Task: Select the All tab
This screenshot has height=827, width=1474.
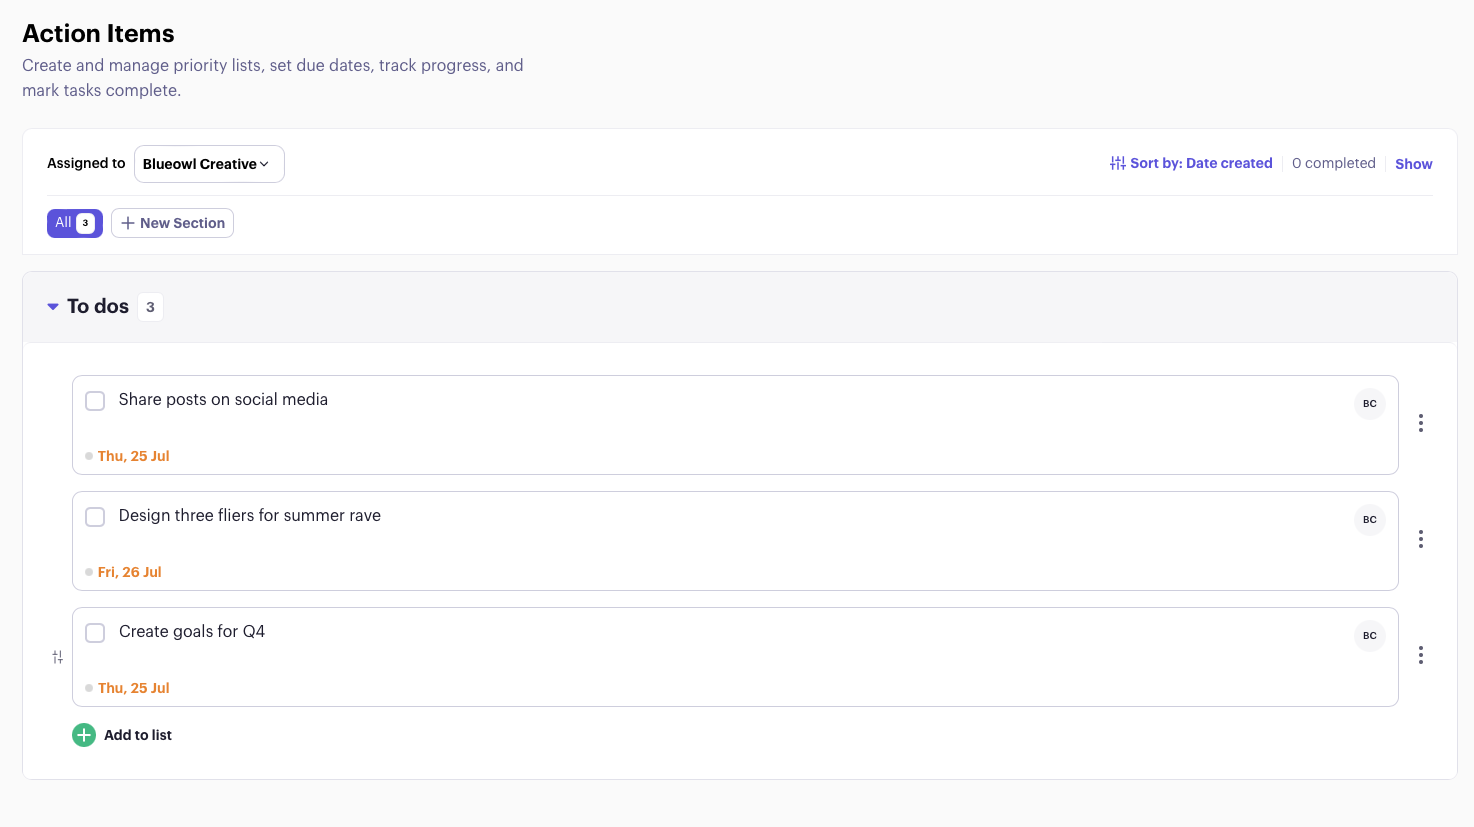Action: [75, 223]
